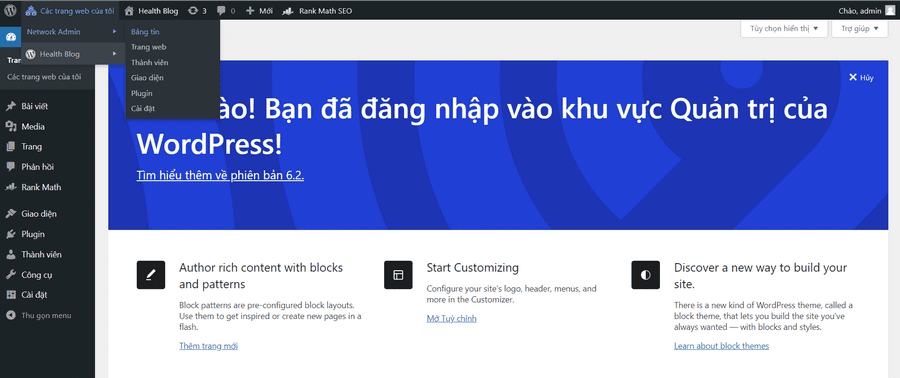
Task: Open the comments bubble icon
Action: point(221,10)
